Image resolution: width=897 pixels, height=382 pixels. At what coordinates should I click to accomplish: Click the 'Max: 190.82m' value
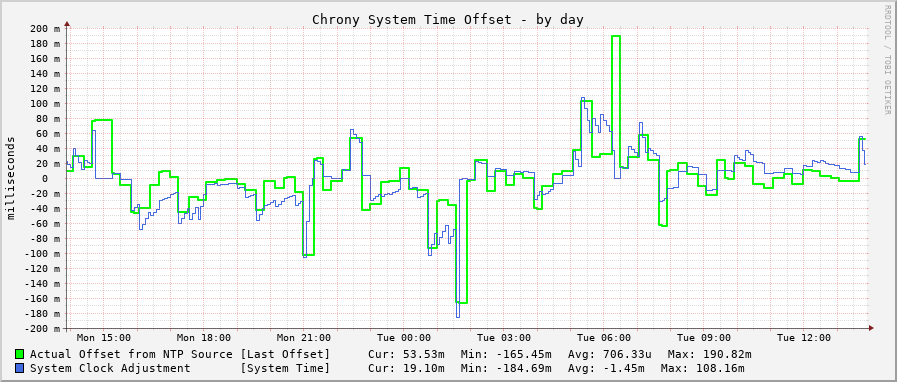pyautogui.click(x=709, y=355)
